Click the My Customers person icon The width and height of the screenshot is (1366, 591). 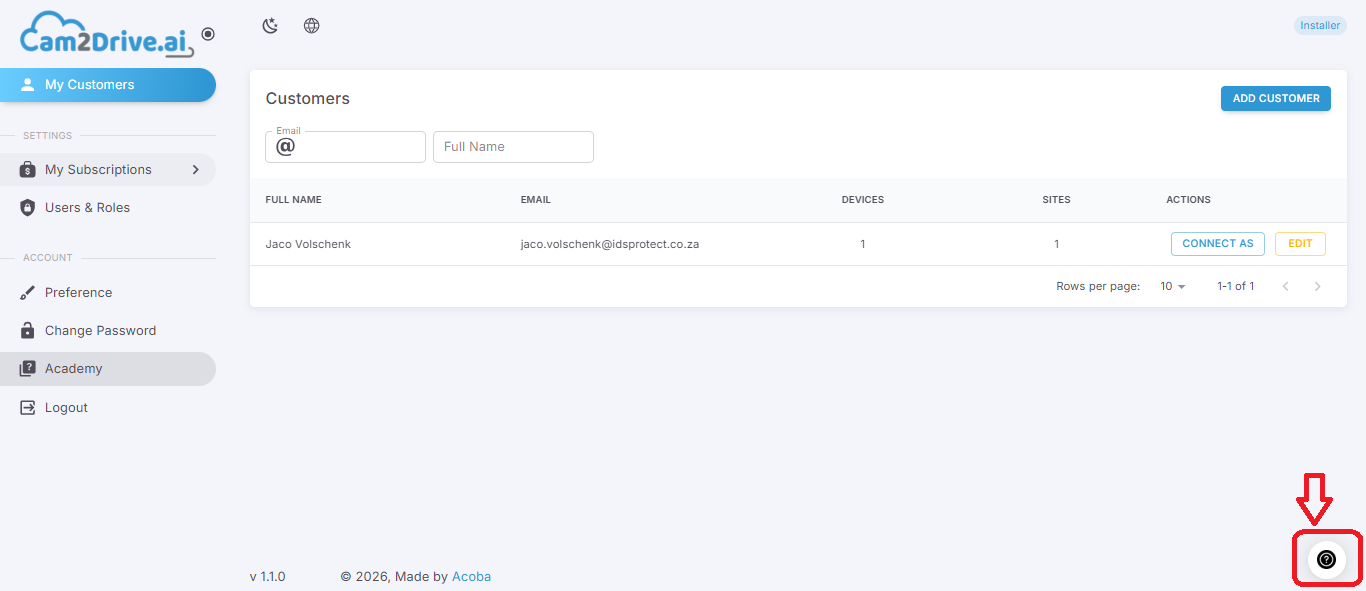point(28,85)
